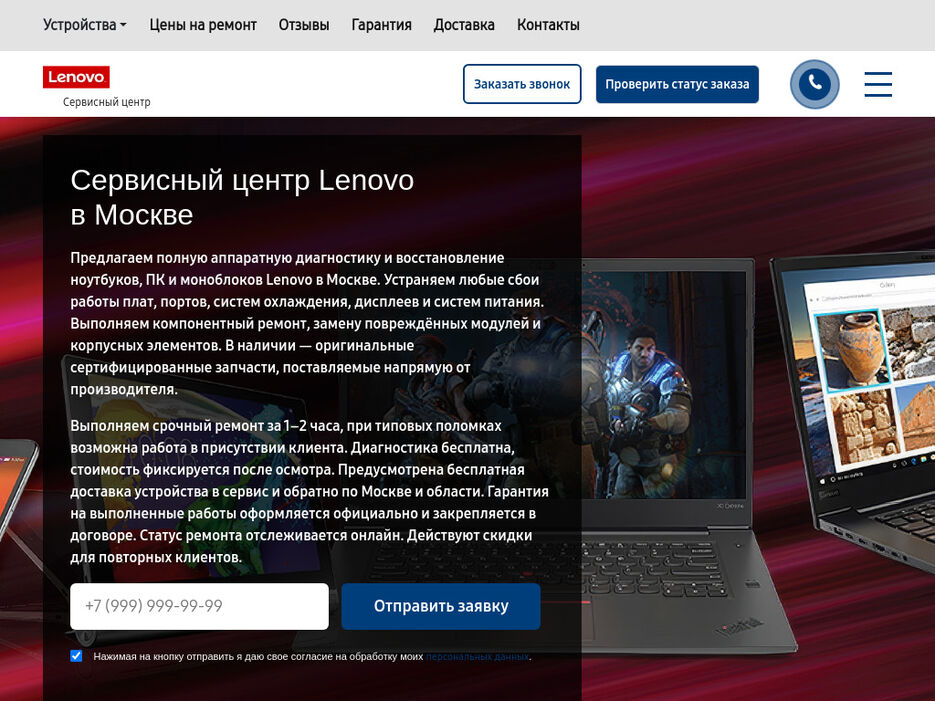Go to Цены на ремонт page
The width and height of the screenshot is (935, 701).
(203, 25)
